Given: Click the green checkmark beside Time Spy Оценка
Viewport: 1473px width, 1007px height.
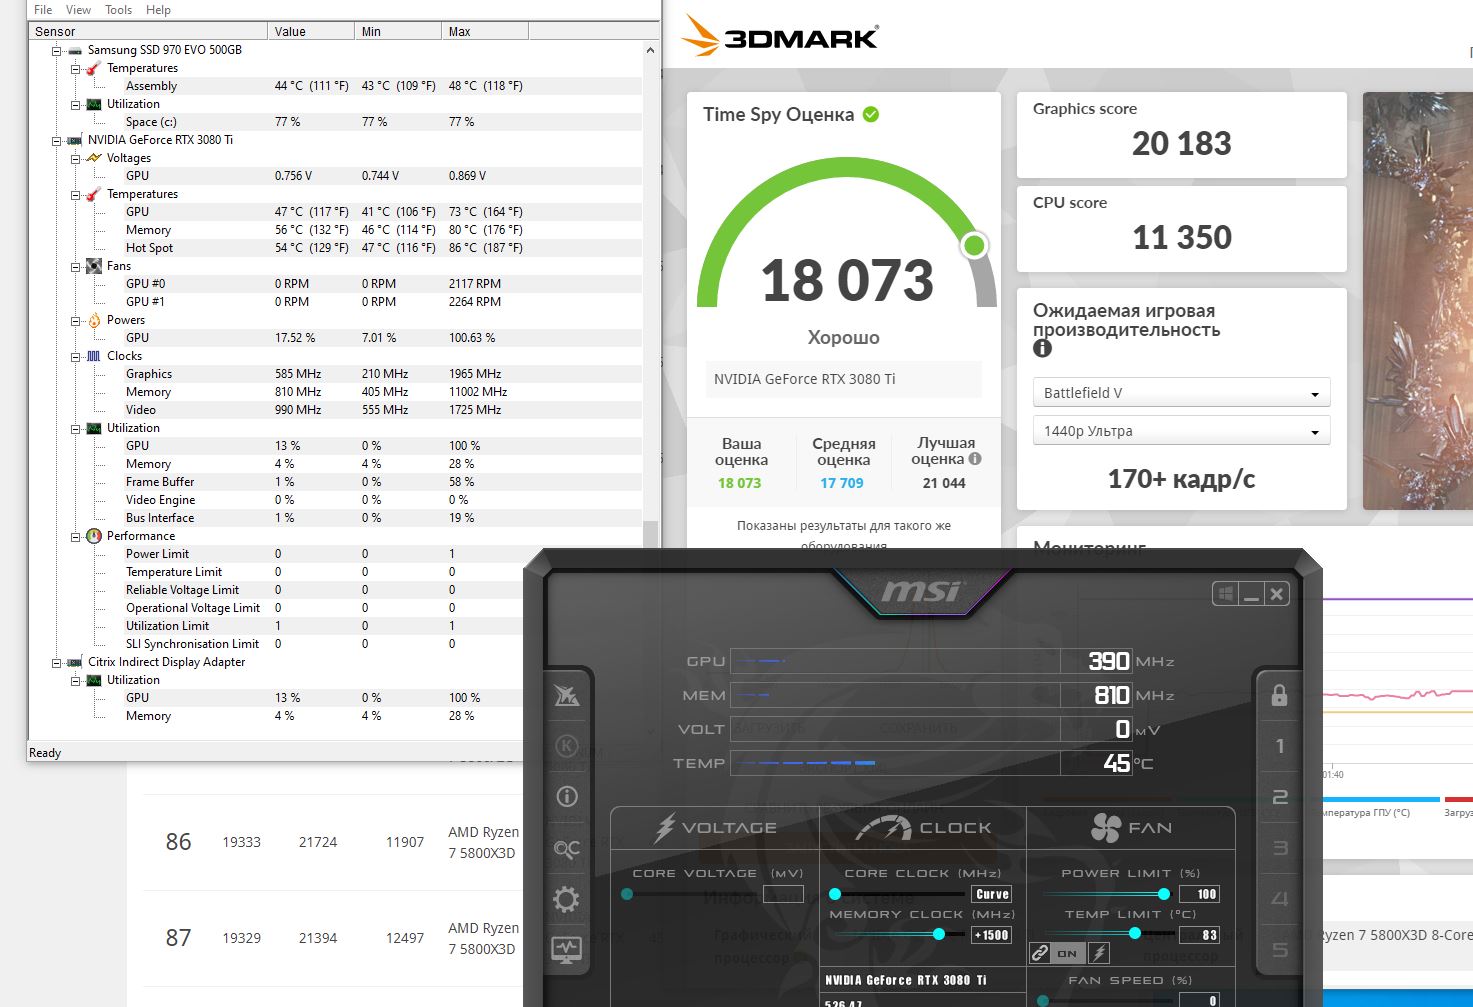Looking at the screenshot, I should (x=871, y=114).
